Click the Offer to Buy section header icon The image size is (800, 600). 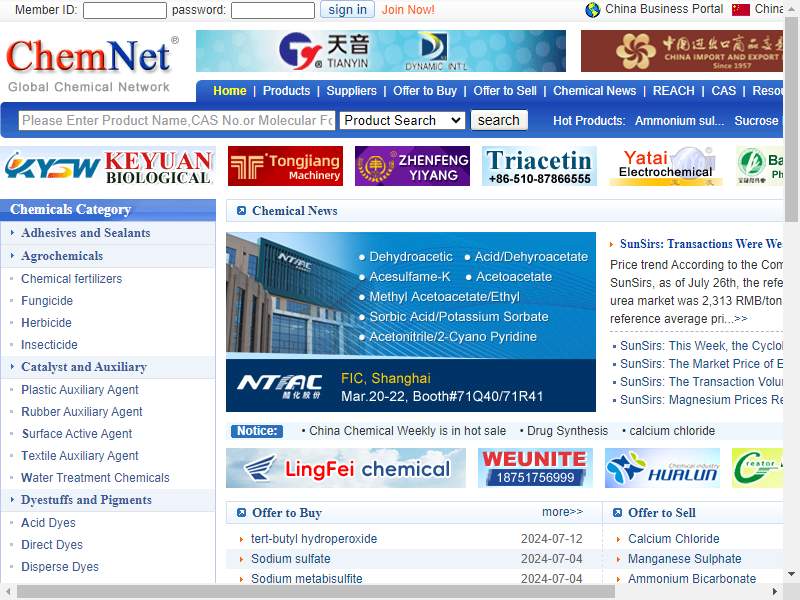tap(241, 513)
